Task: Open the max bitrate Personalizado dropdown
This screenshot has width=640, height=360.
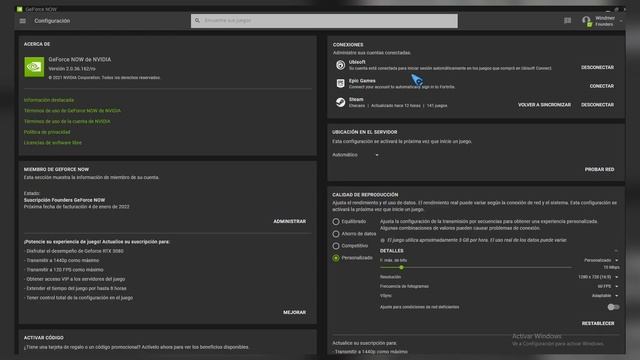Action: coord(601,260)
